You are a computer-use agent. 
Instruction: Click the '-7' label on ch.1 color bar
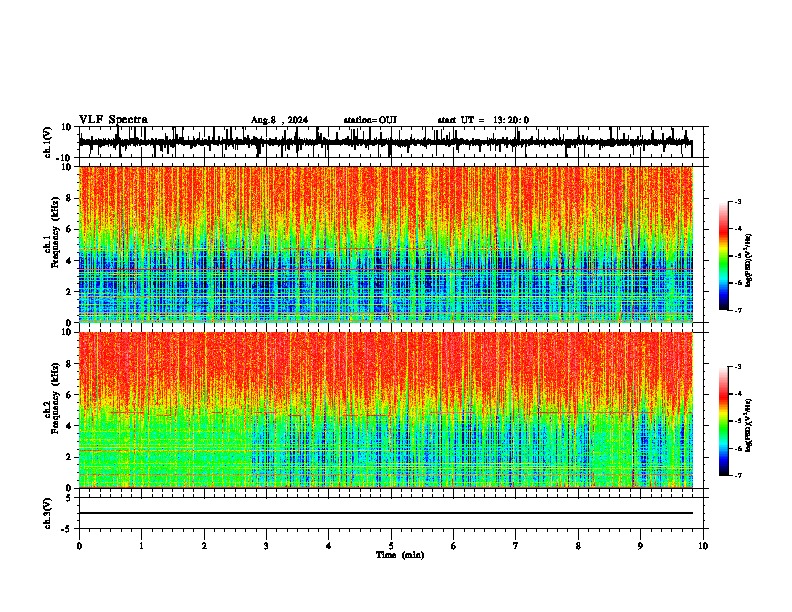pos(738,310)
